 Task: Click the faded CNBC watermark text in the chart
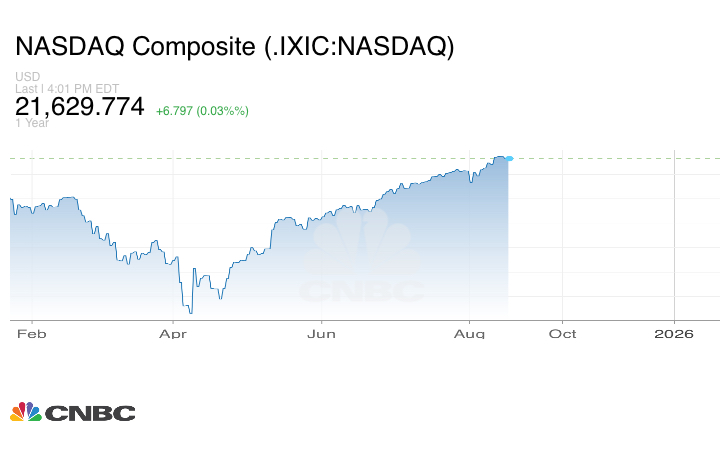362,292
